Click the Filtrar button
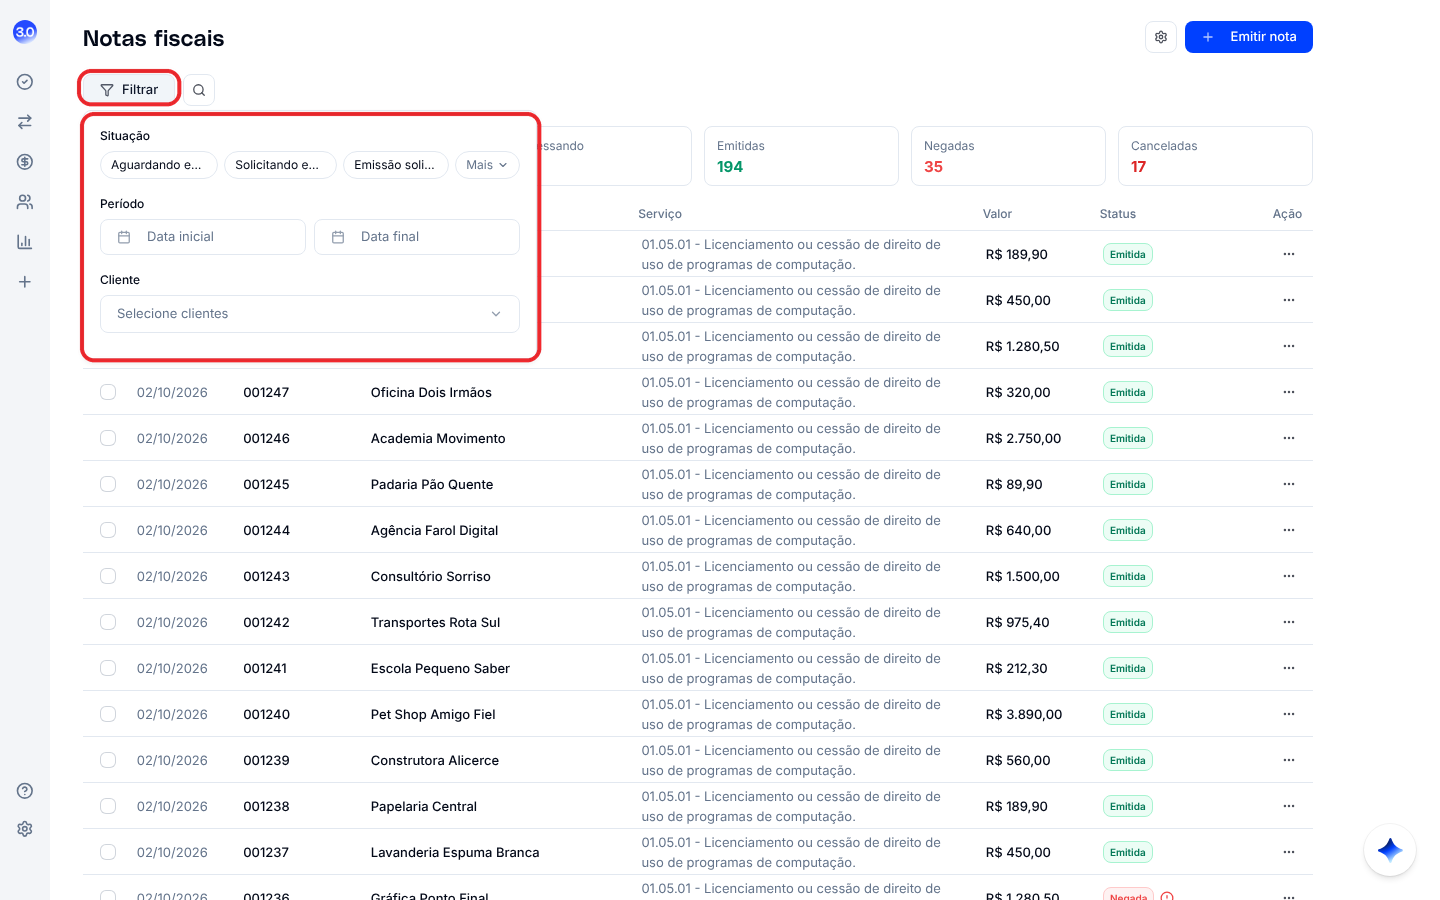Image resolution: width=1440 pixels, height=900 pixels. tap(130, 90)
